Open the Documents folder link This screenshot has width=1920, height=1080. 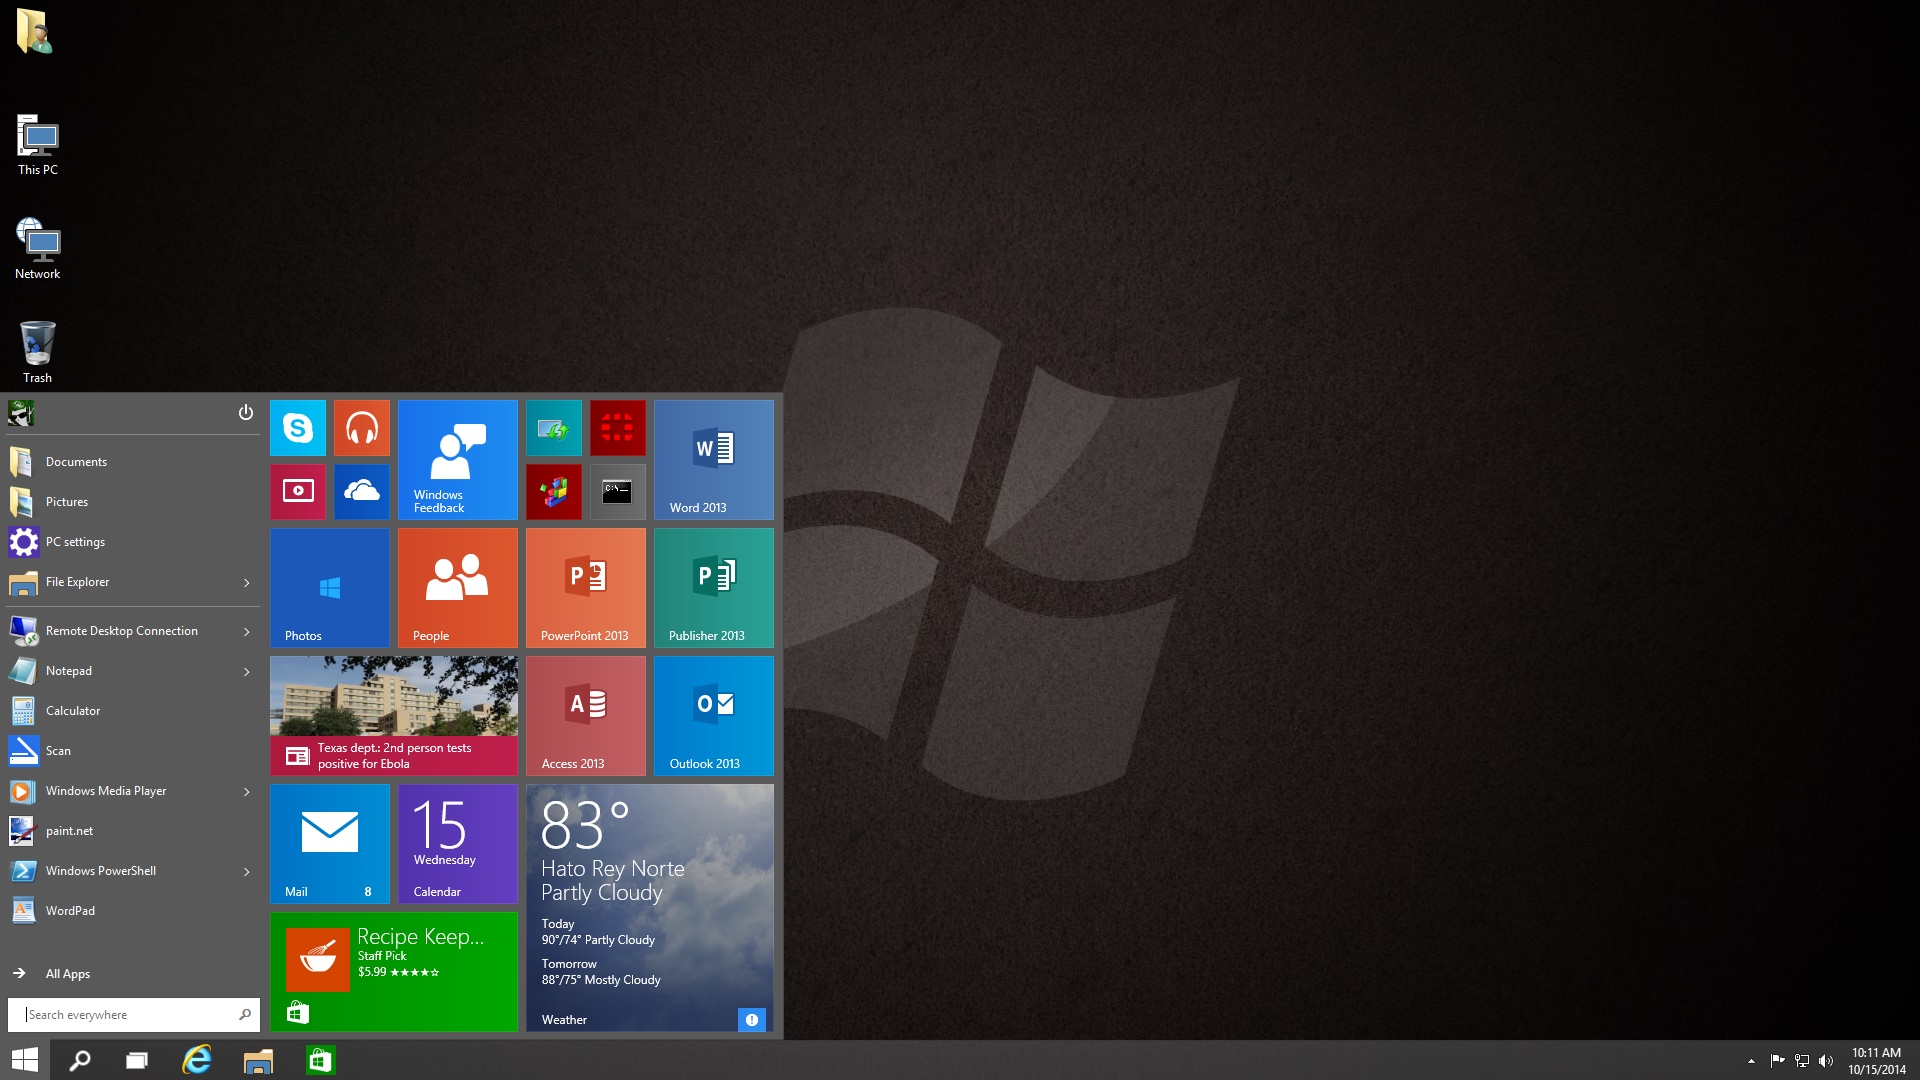[x=77, y=461]
